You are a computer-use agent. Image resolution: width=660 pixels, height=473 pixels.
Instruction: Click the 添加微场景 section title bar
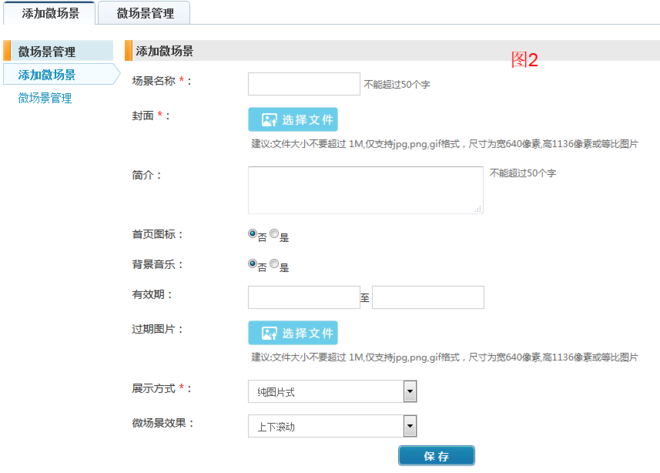coord(390,51)
